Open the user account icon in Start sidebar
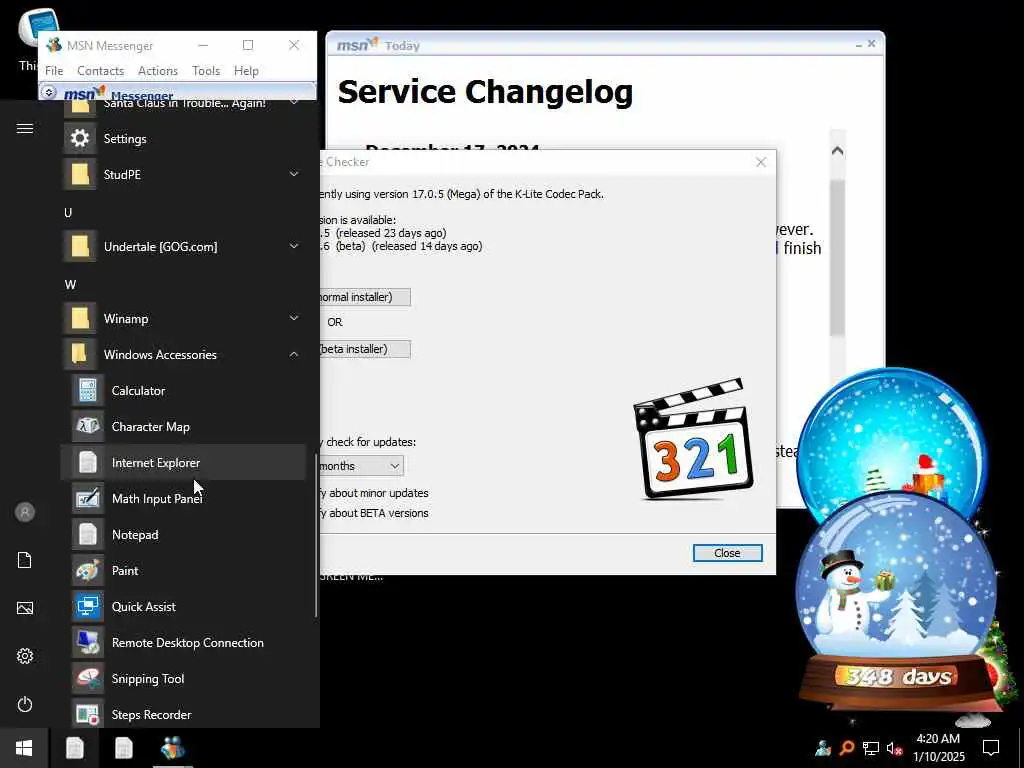 click(25, 512)
